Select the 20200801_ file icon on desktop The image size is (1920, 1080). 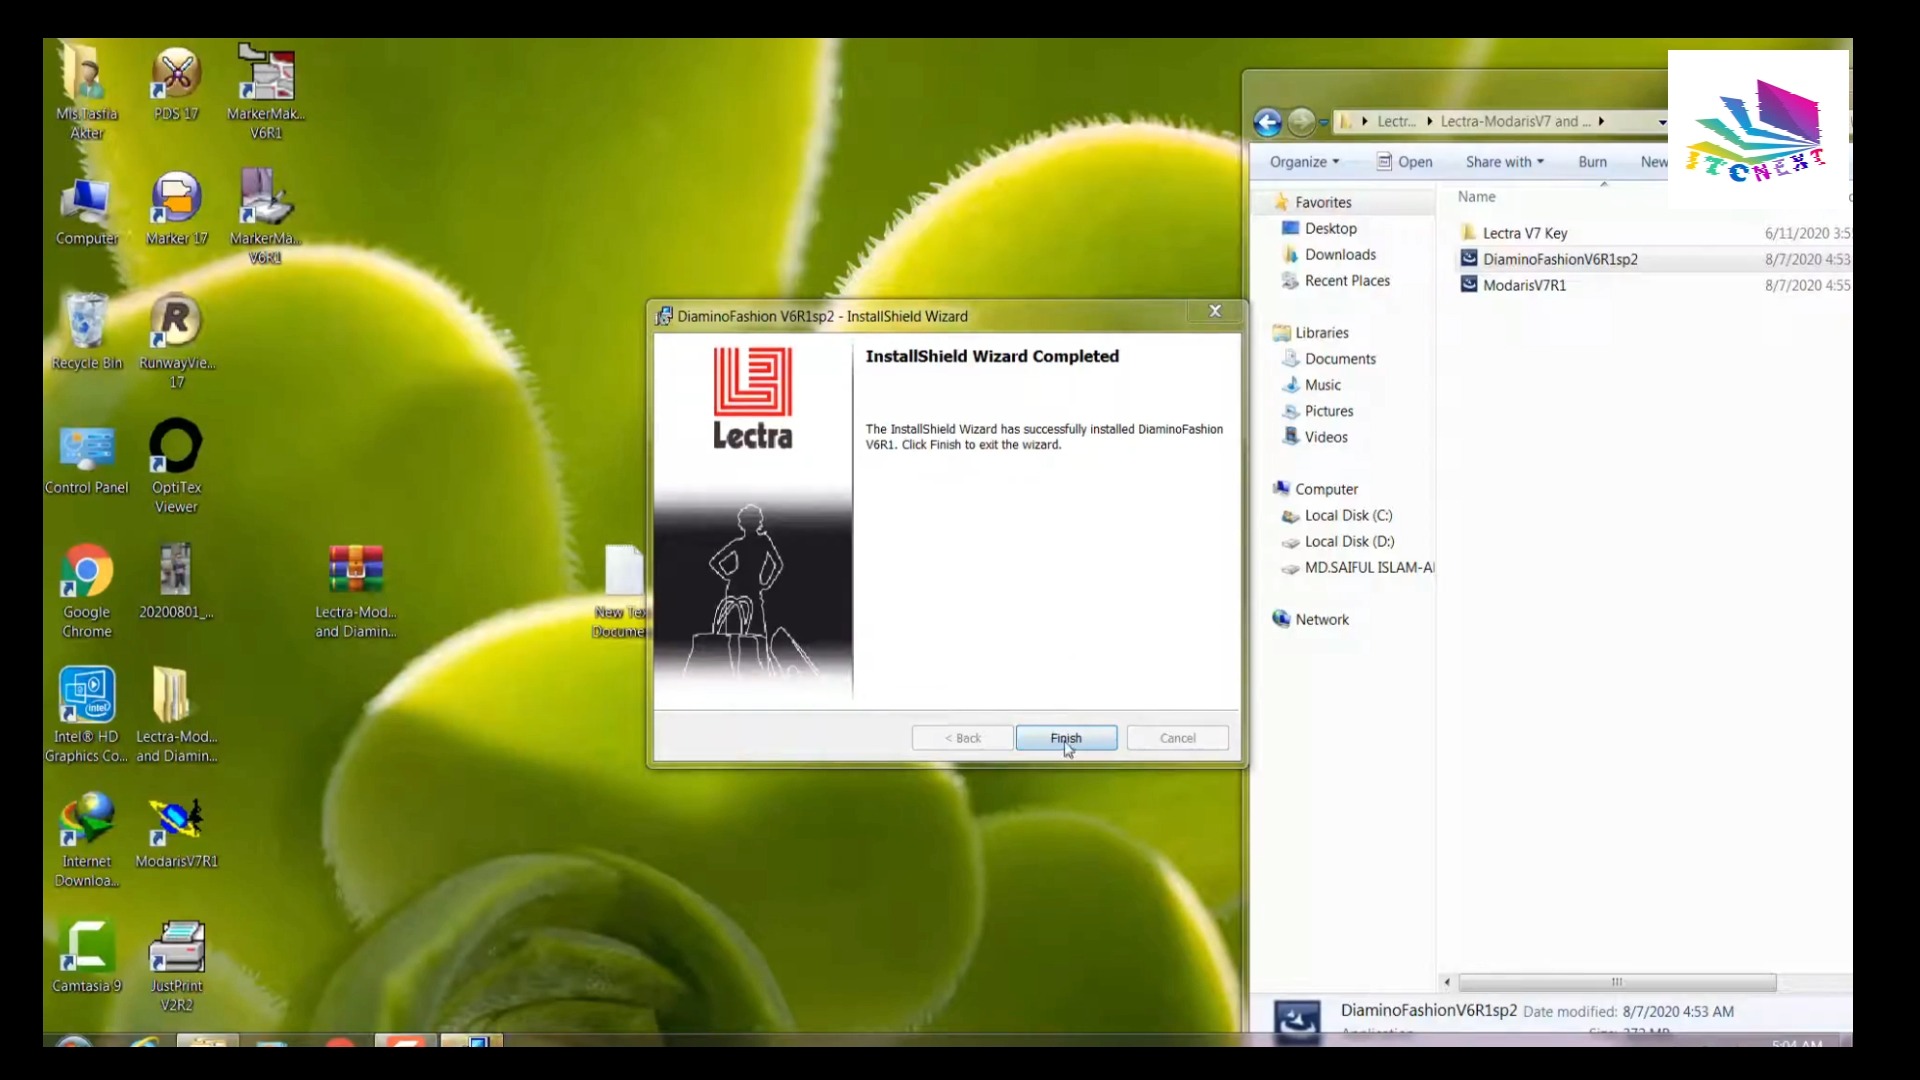click(176, 582)
